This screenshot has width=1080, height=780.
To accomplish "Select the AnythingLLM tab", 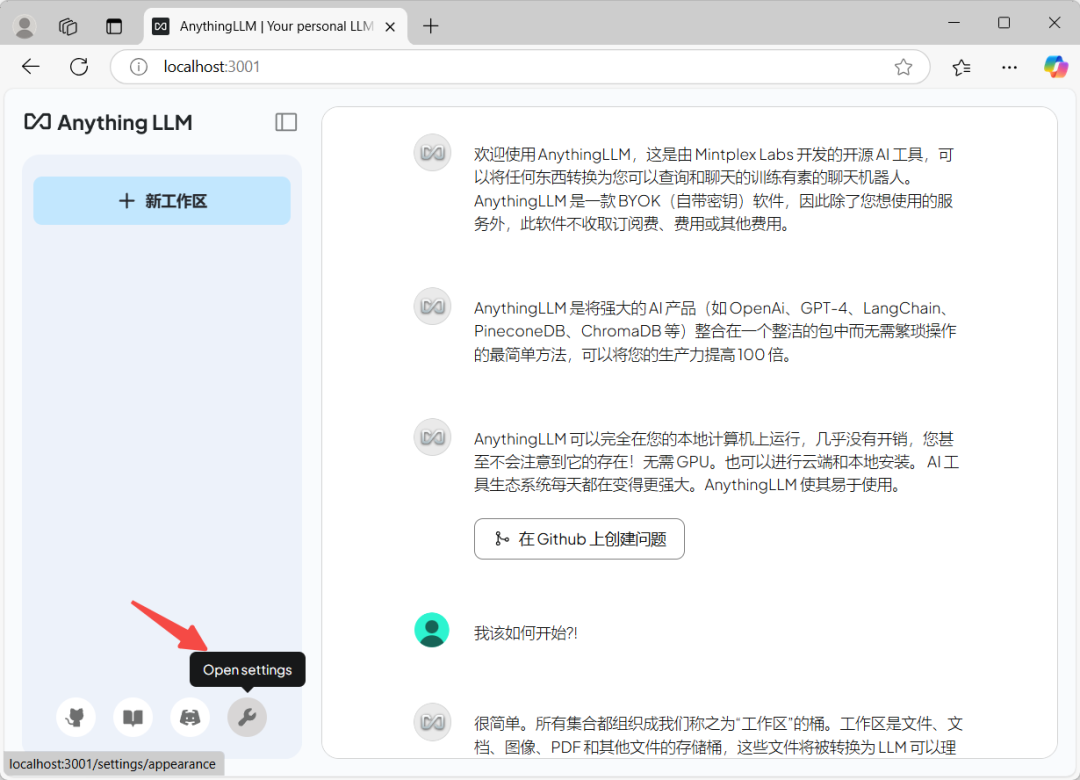I will [276, 26].
